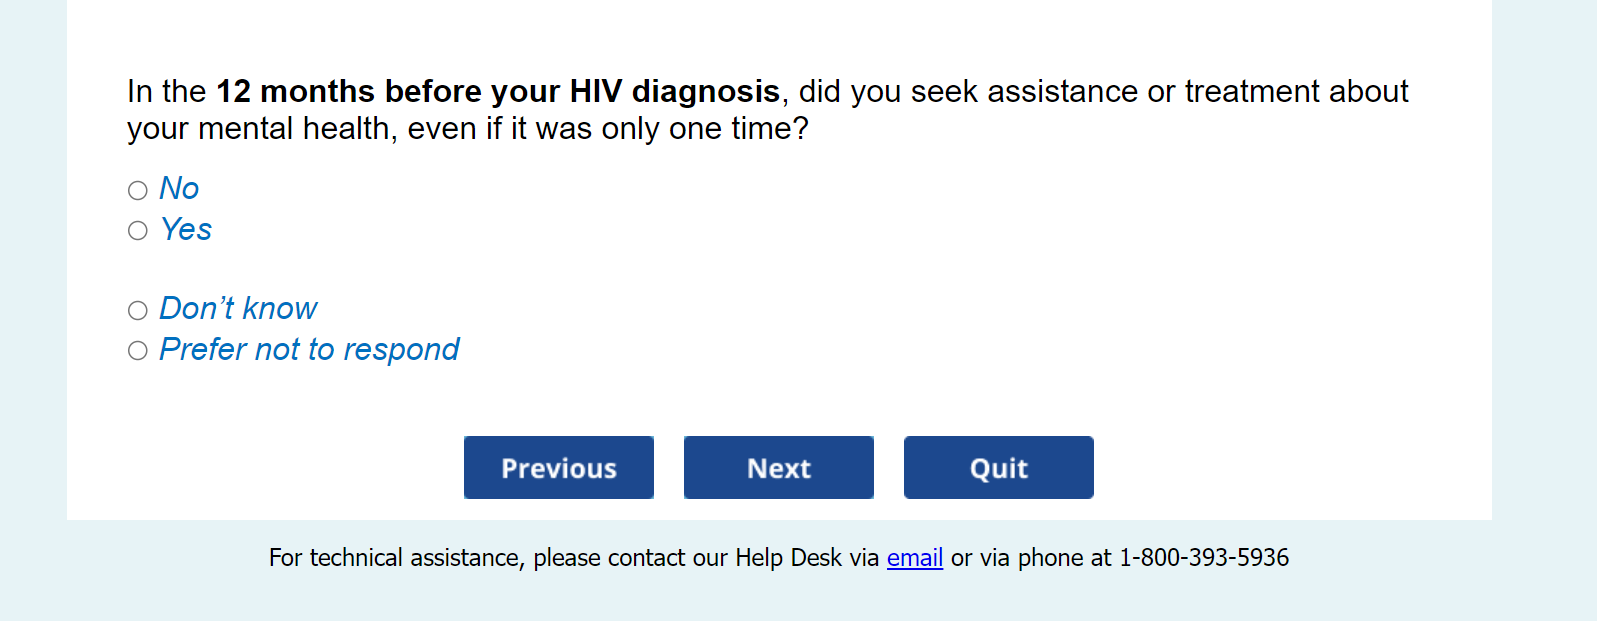The height and width of the screenshot is (621, 1597).
Task: Exit the survey using Quit
Action: (x=998, y=467)
